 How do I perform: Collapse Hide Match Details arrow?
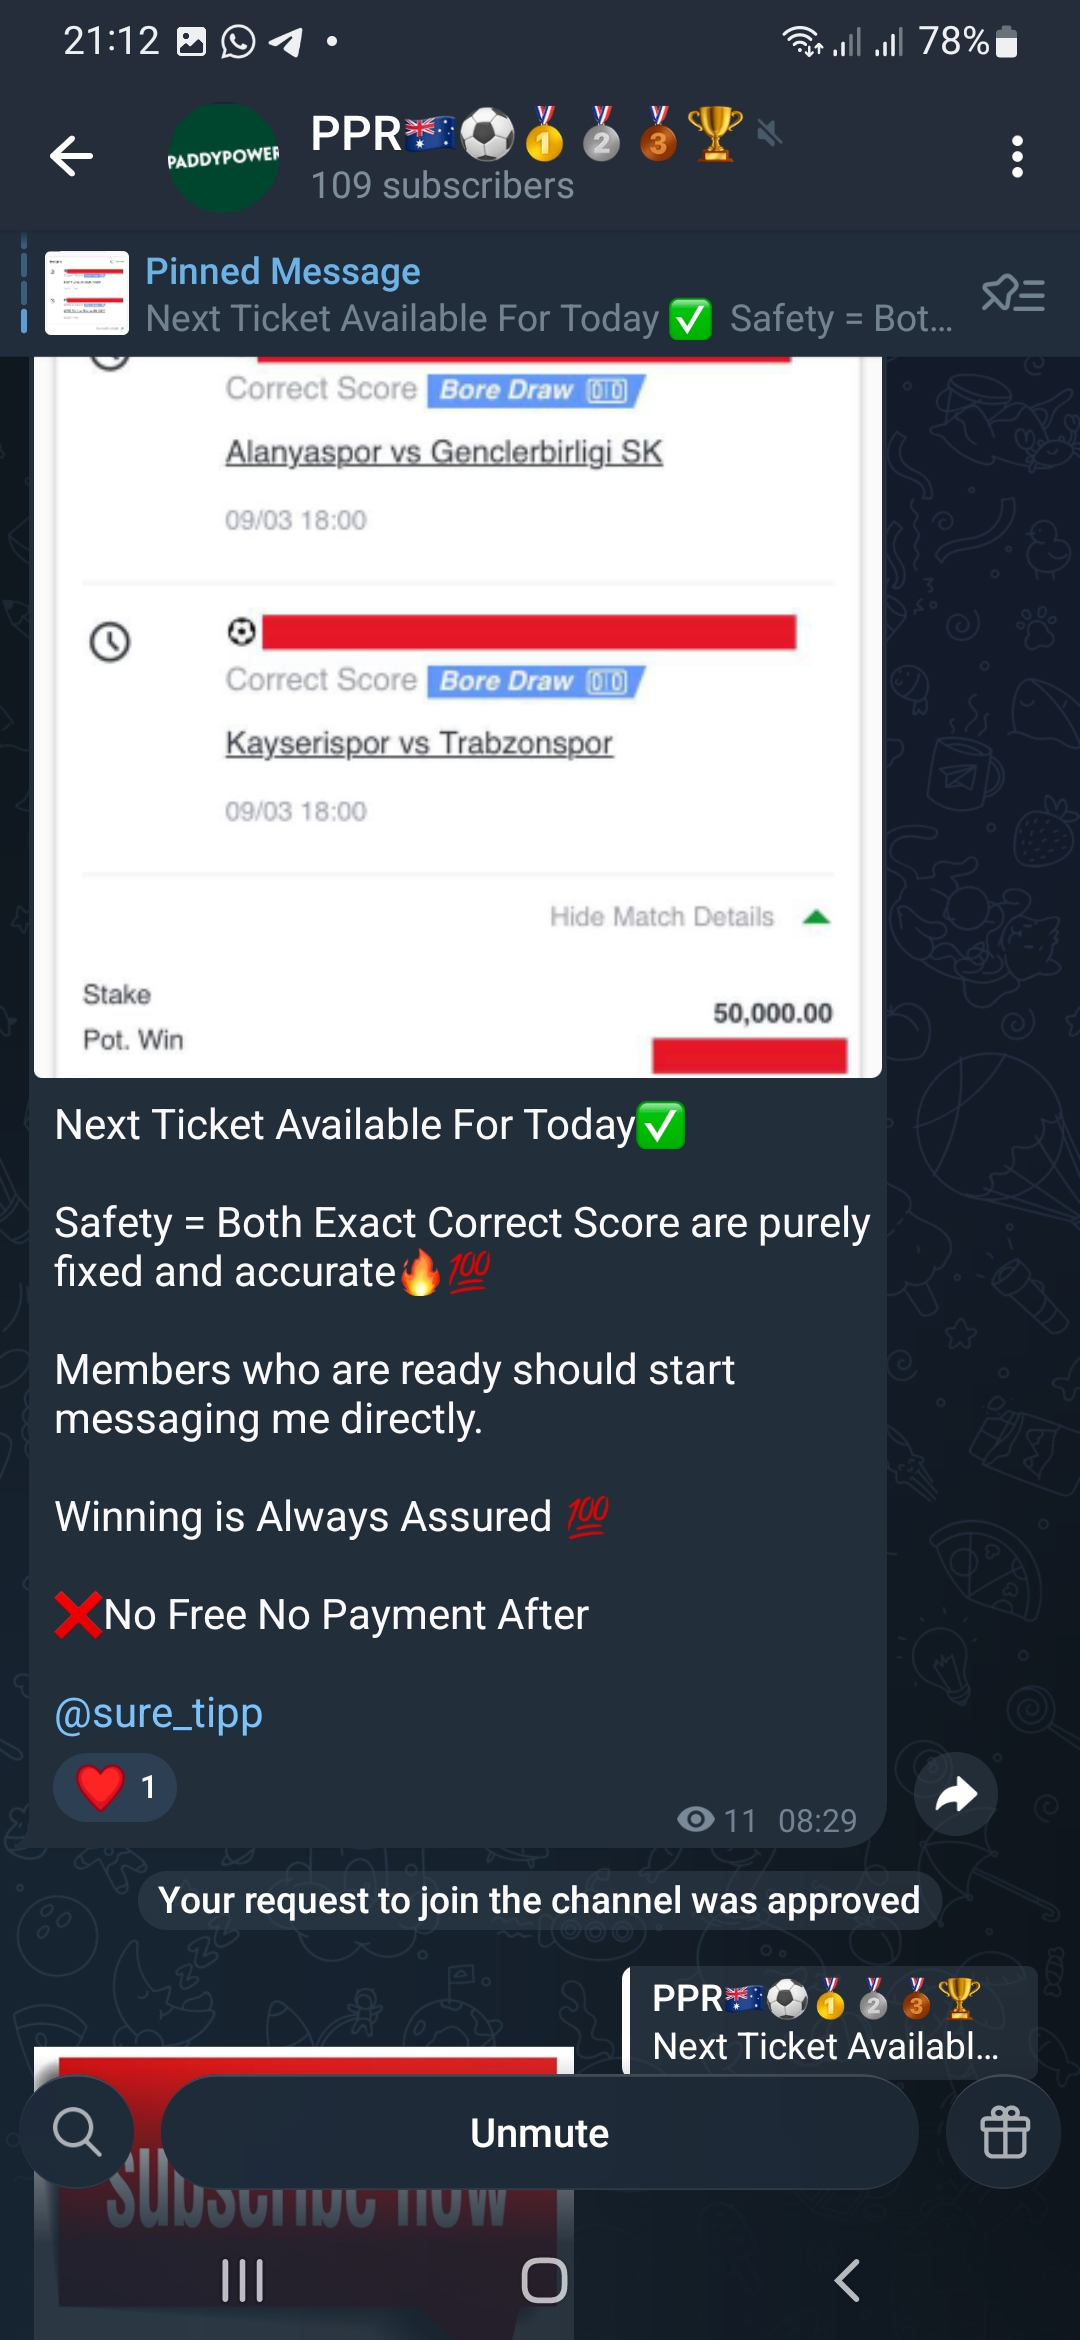point(817,917)
